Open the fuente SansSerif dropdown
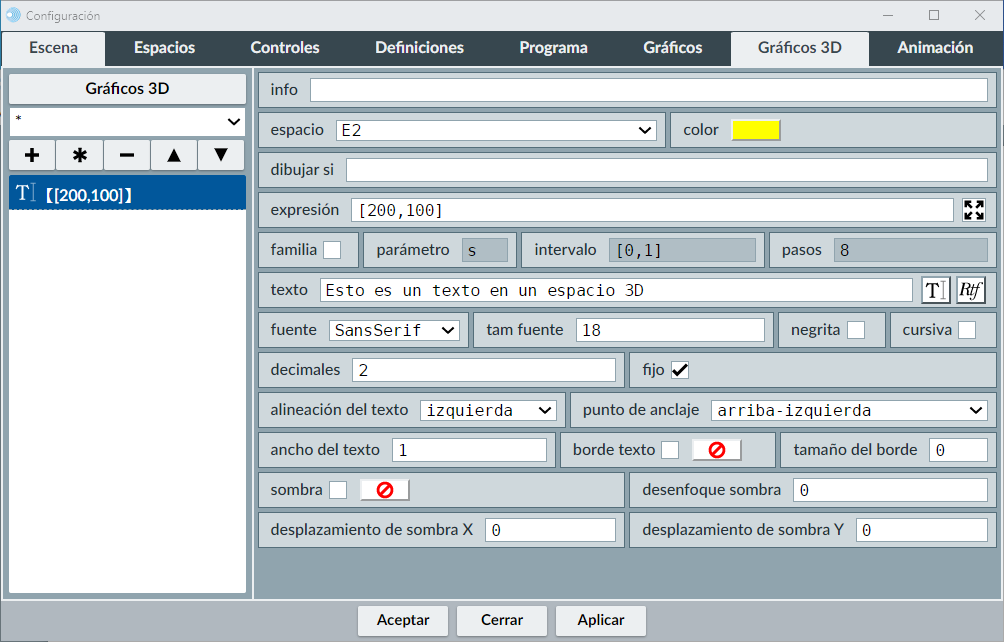The width and height of the screenshot is (1004, 642). click(x=394, y=330)
